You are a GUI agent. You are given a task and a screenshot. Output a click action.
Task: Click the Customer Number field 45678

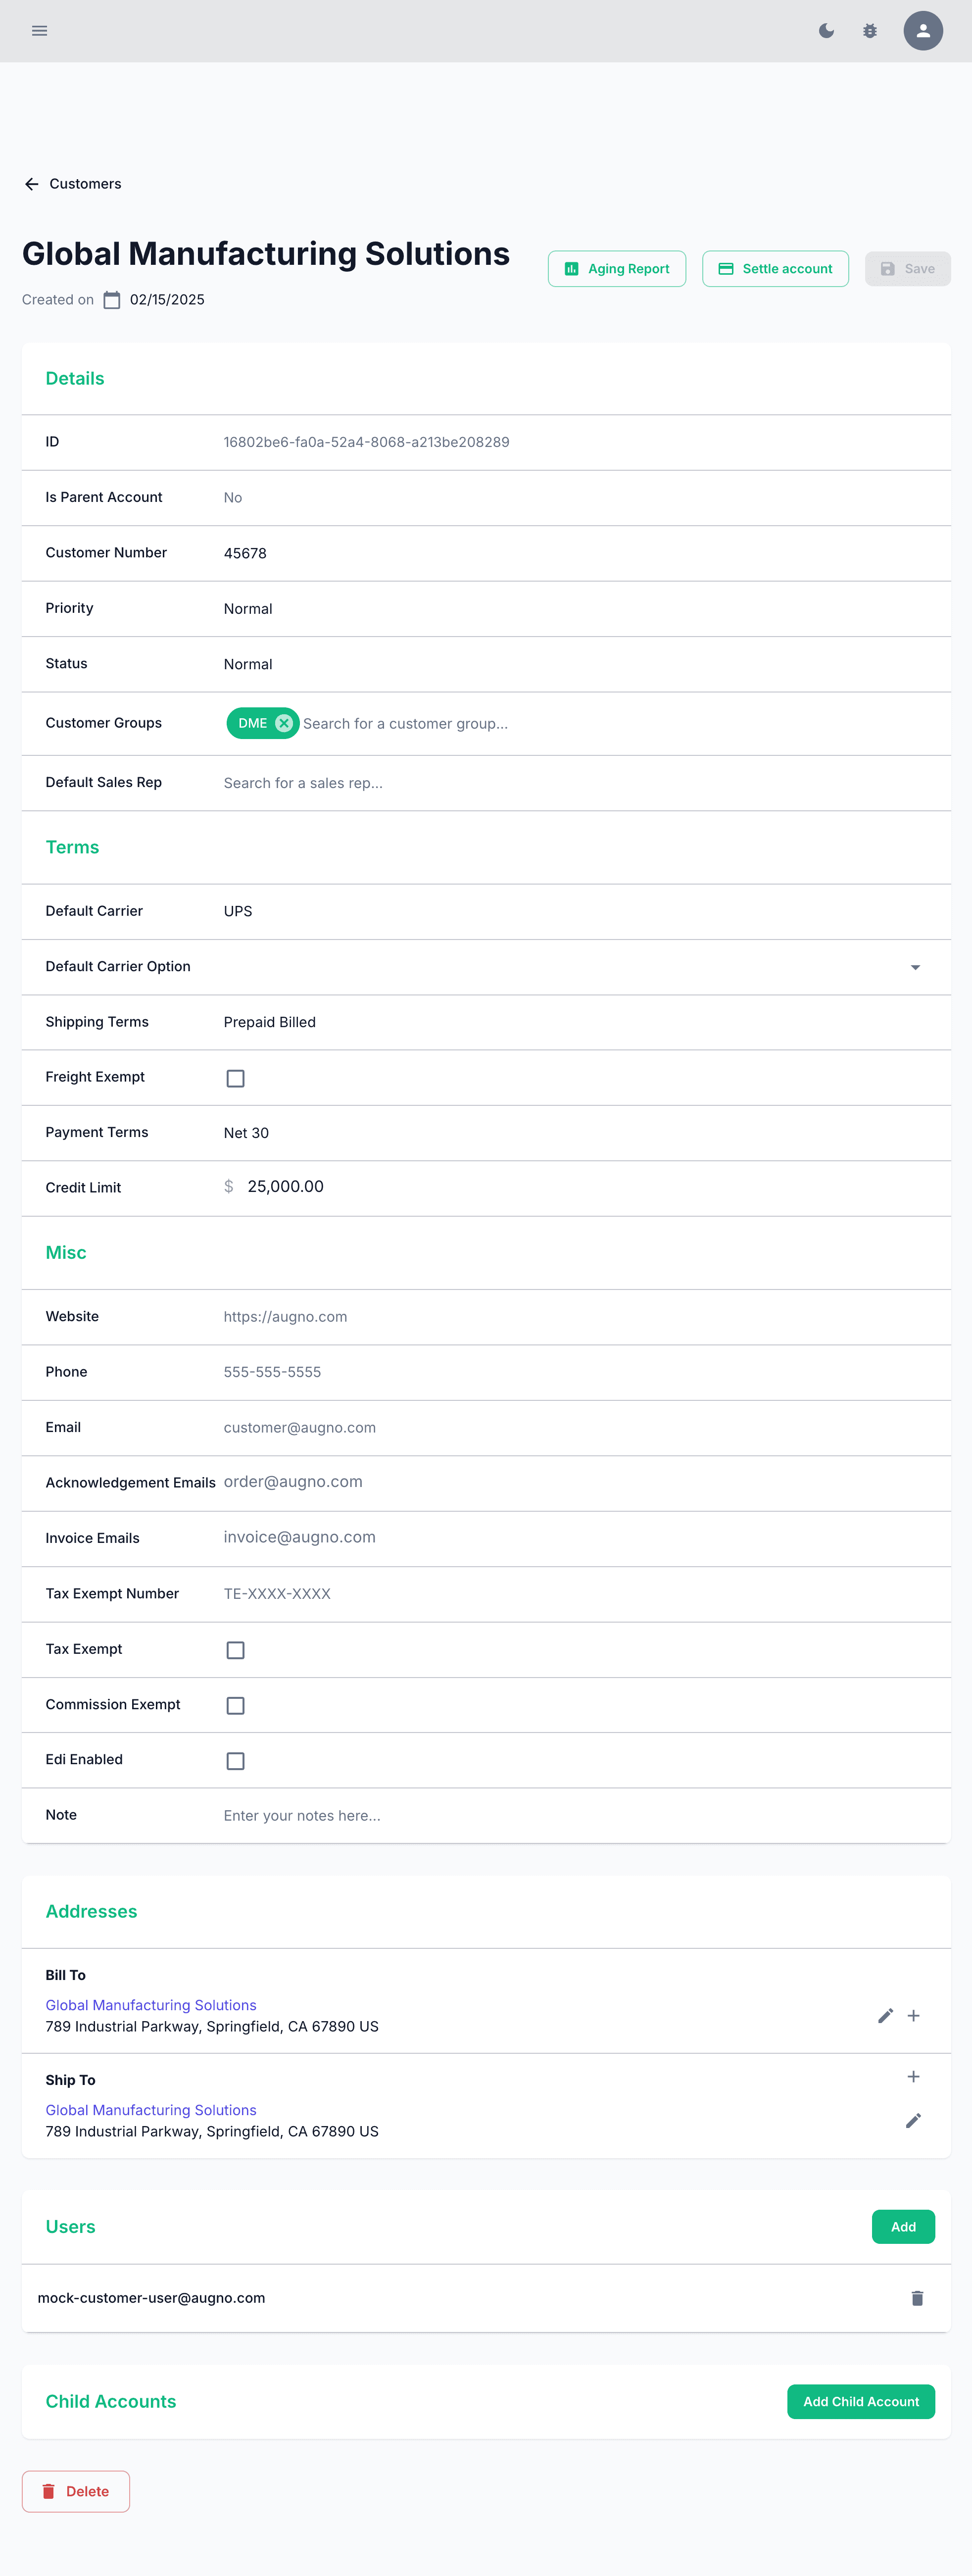pyautogui.click(x=574, y=553)
